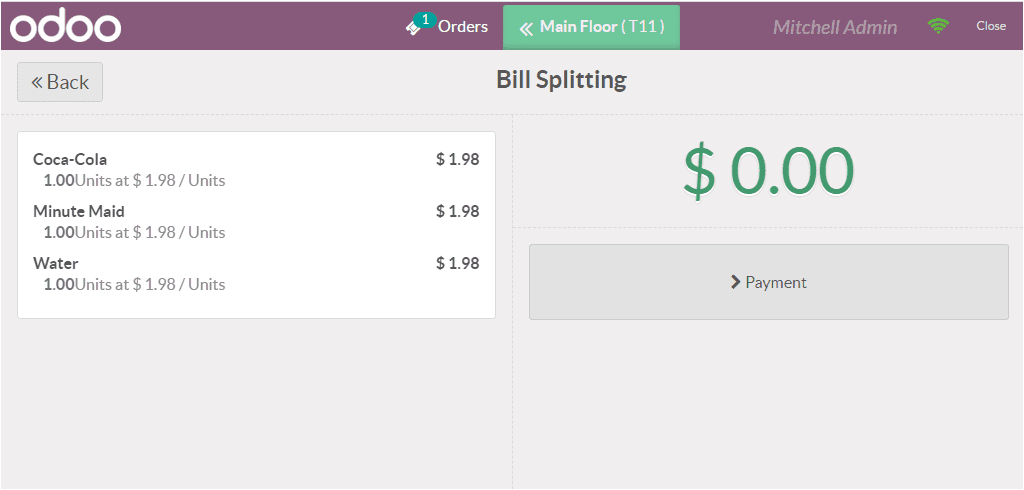Return to Main Floor T11 tab

591,27
